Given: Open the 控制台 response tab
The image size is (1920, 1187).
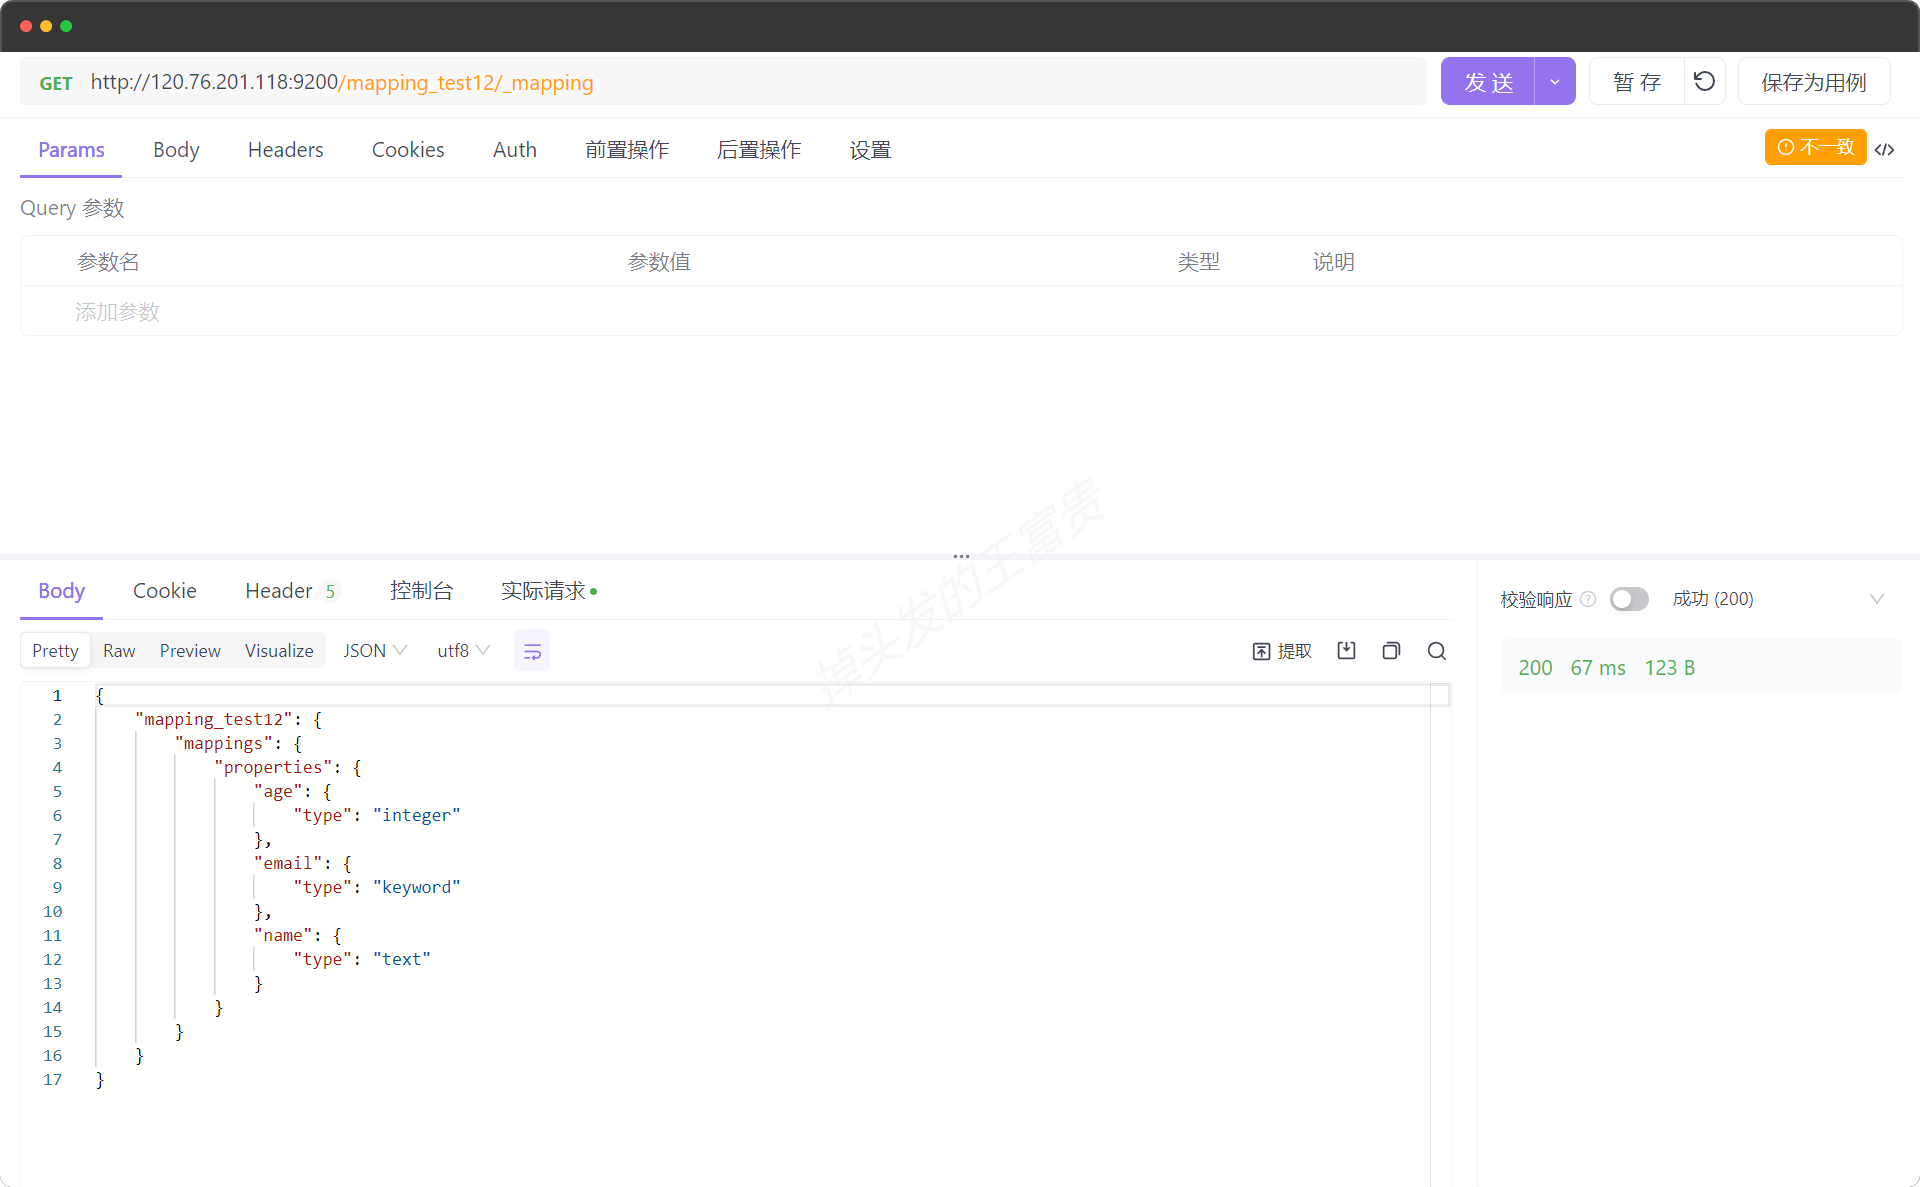Looking at the screenshot, I should pyautogui.click(x=421, y=591).
